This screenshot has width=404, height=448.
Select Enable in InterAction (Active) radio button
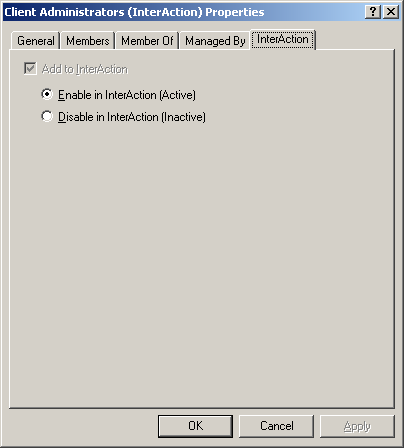pyautogui.click(x=47, y=95)
